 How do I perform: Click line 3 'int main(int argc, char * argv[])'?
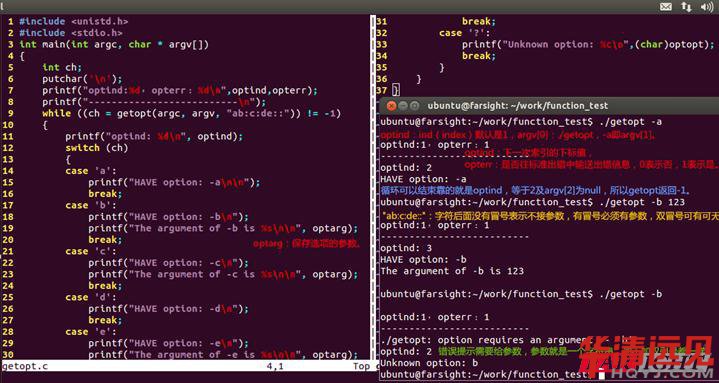click(x=114, y=44)
